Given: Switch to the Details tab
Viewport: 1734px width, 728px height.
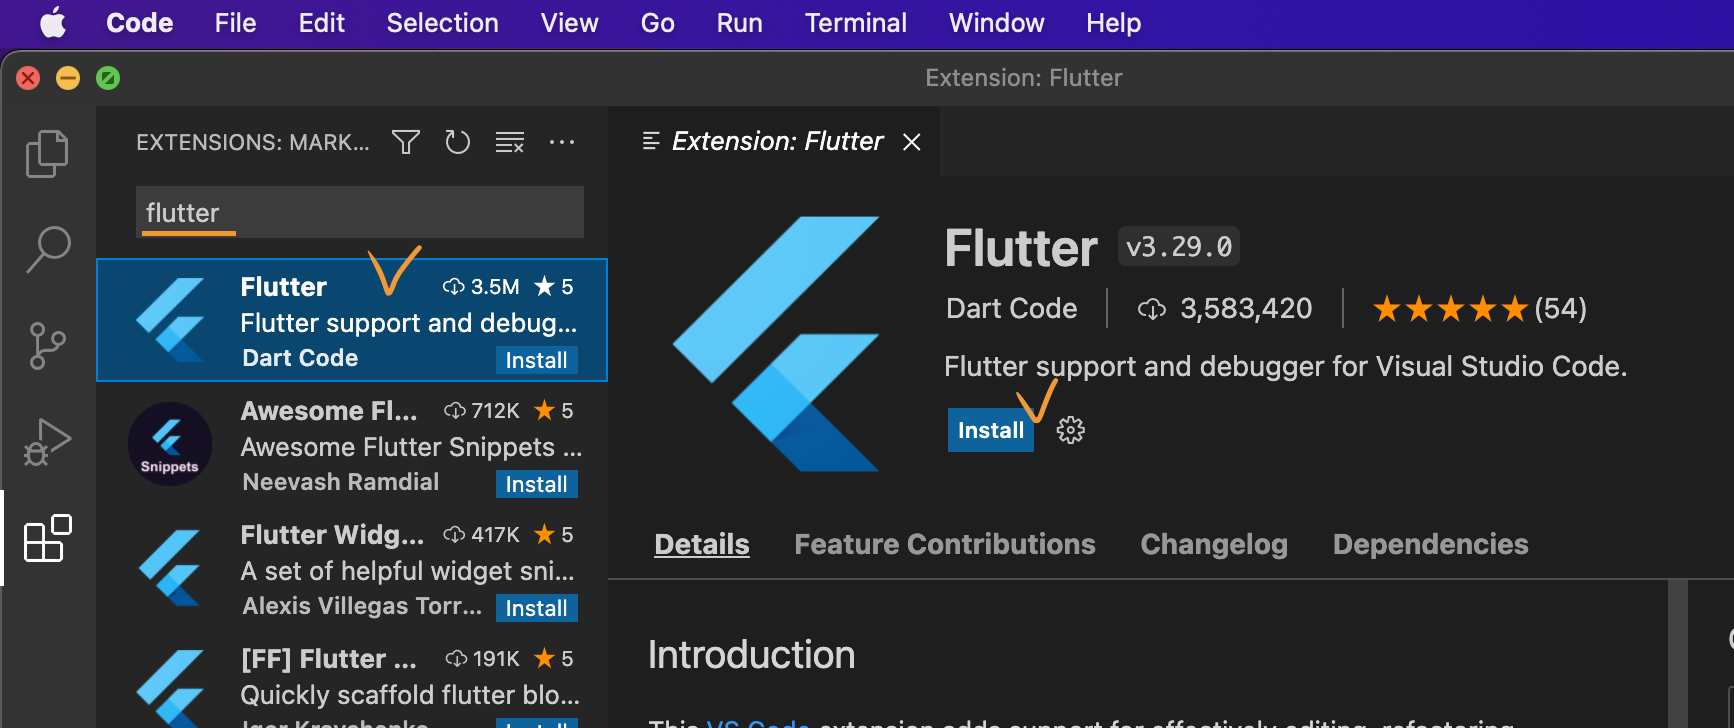Looking at the screenshot, I should (702, 544).
